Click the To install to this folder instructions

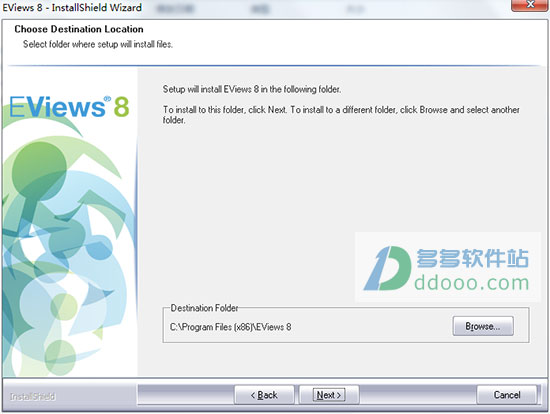[341, 115]
